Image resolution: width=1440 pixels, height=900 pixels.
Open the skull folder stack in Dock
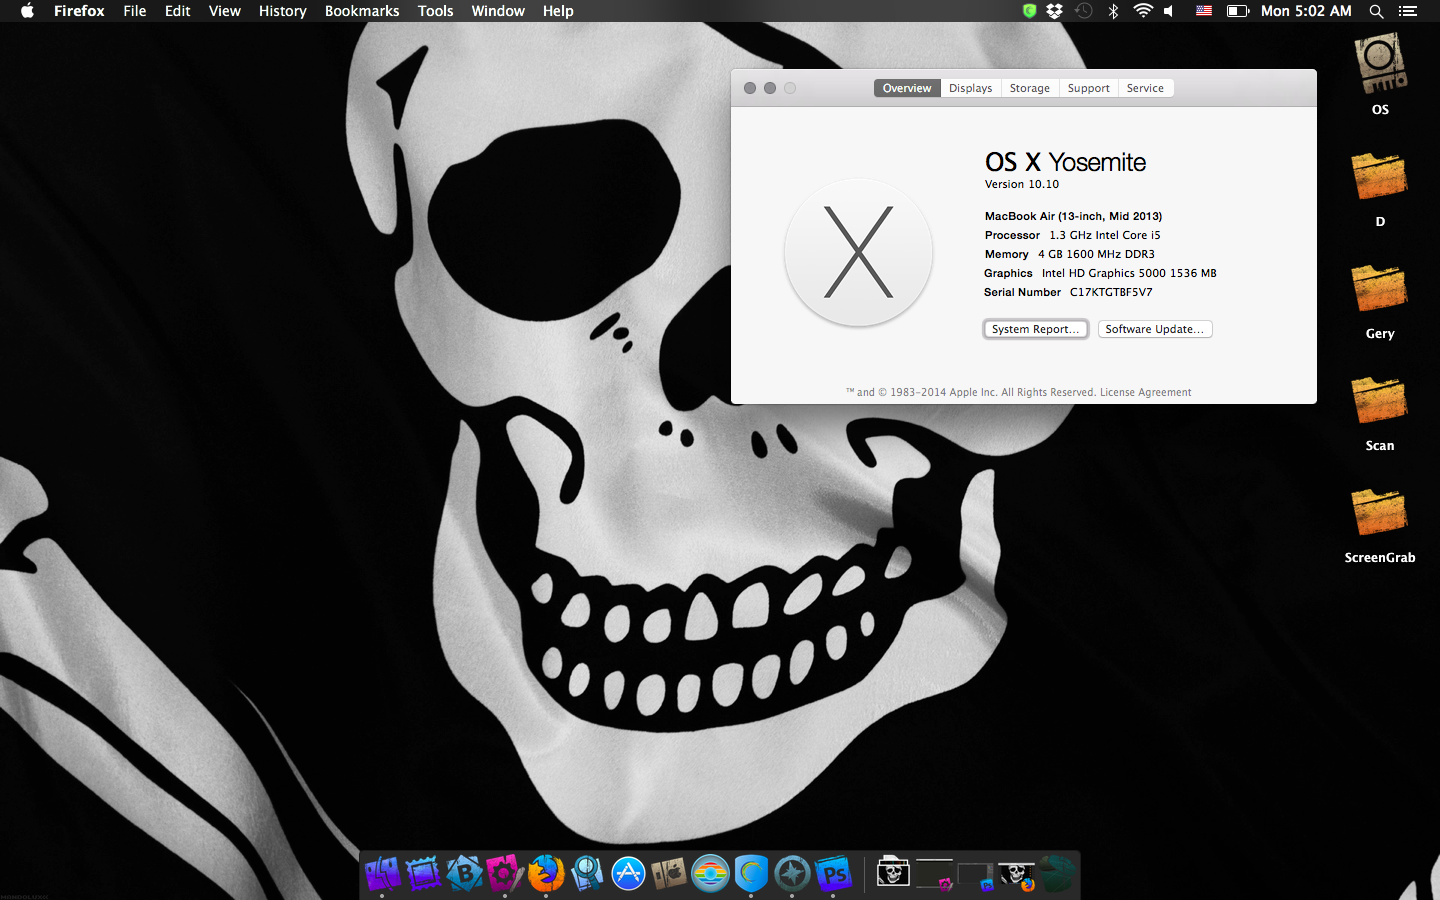893,873
